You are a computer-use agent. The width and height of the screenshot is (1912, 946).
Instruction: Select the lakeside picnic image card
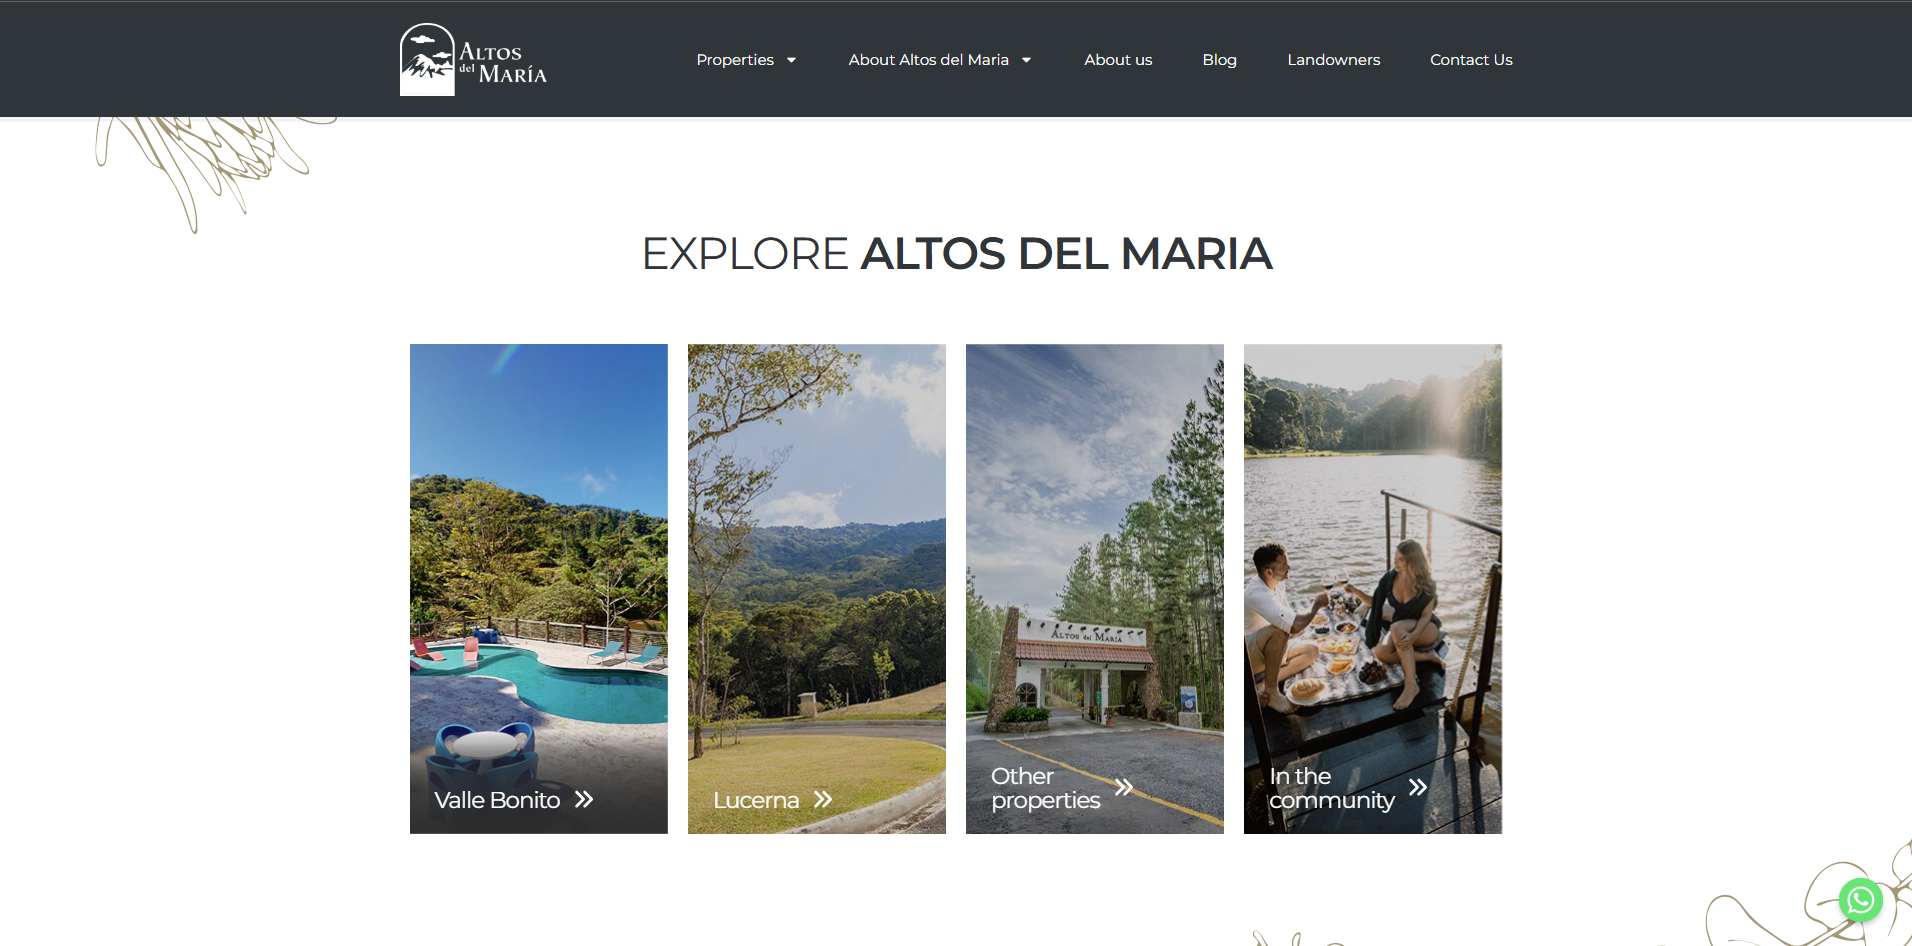pos(1373,589)
